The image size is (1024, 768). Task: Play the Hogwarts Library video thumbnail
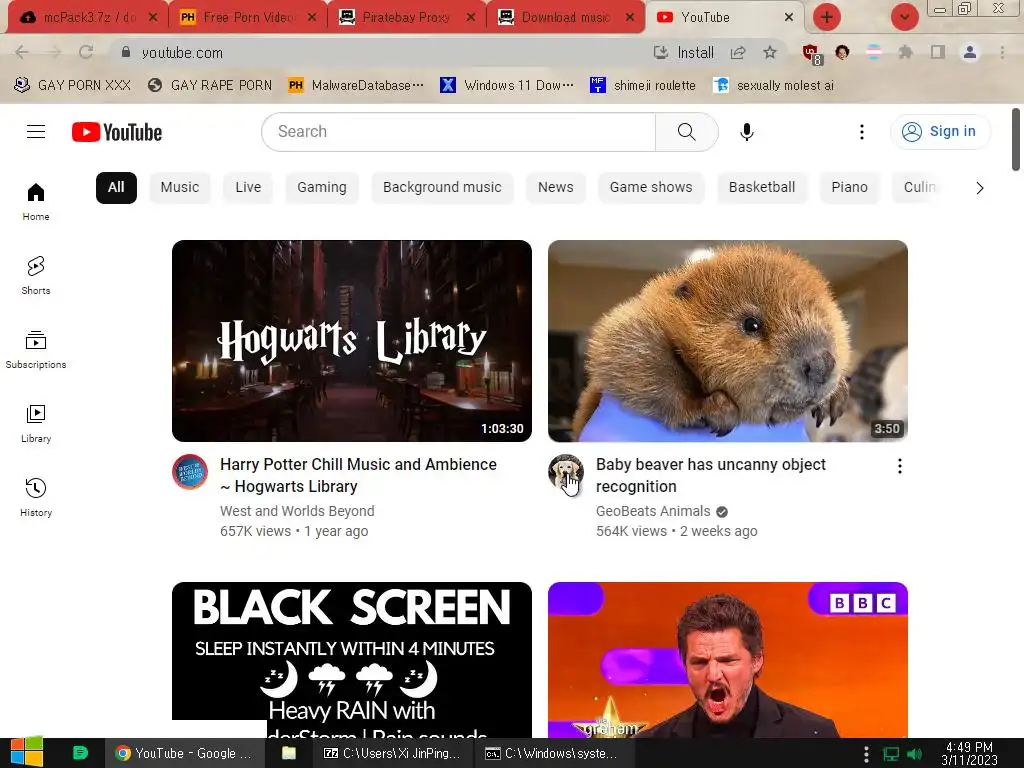click(351, 341)
